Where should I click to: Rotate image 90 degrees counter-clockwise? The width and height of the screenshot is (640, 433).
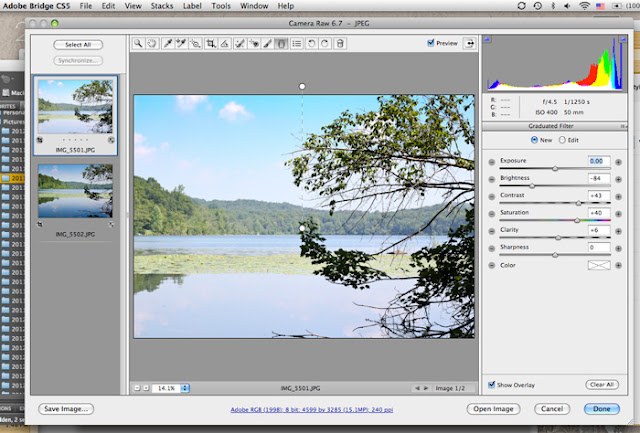pyautogui.click(x=311, y=43)
